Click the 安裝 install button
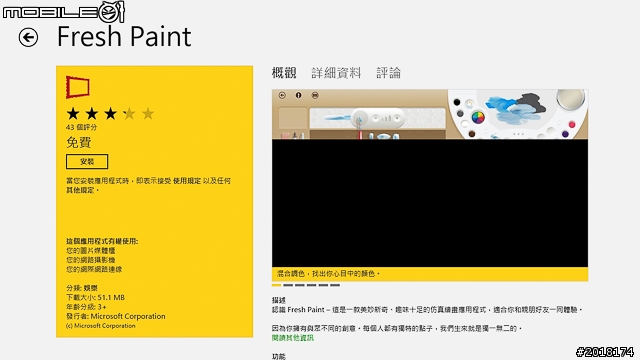The image size is (640, 360). [87, 162]
